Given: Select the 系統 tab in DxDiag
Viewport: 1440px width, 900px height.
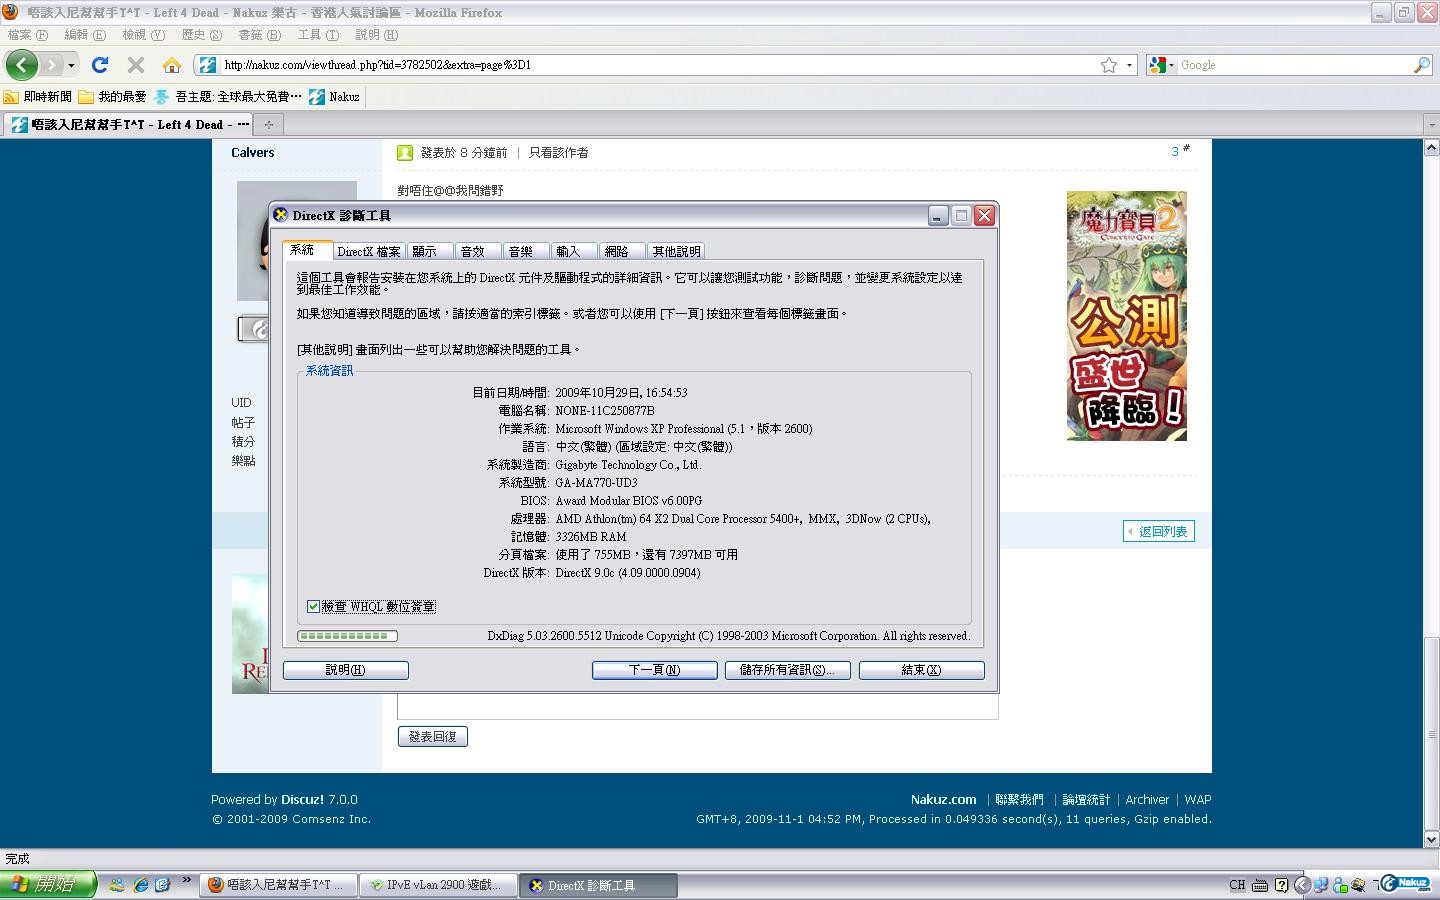Looking at the screenshot, I should (306, 250).
